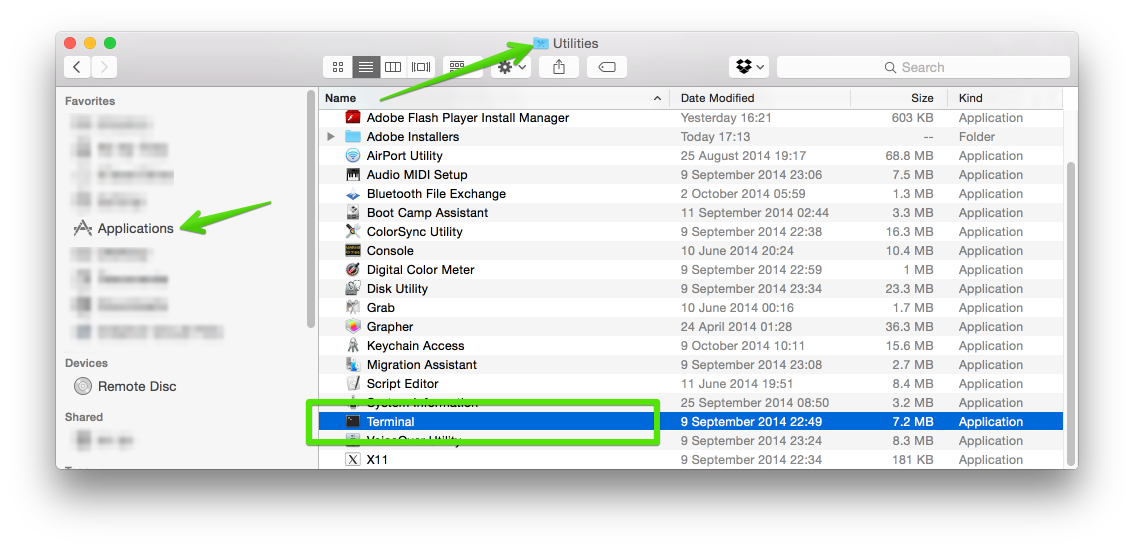The image size is (1134, 549).
Task: Sort by the Size column header
Action: click(900, 98)
